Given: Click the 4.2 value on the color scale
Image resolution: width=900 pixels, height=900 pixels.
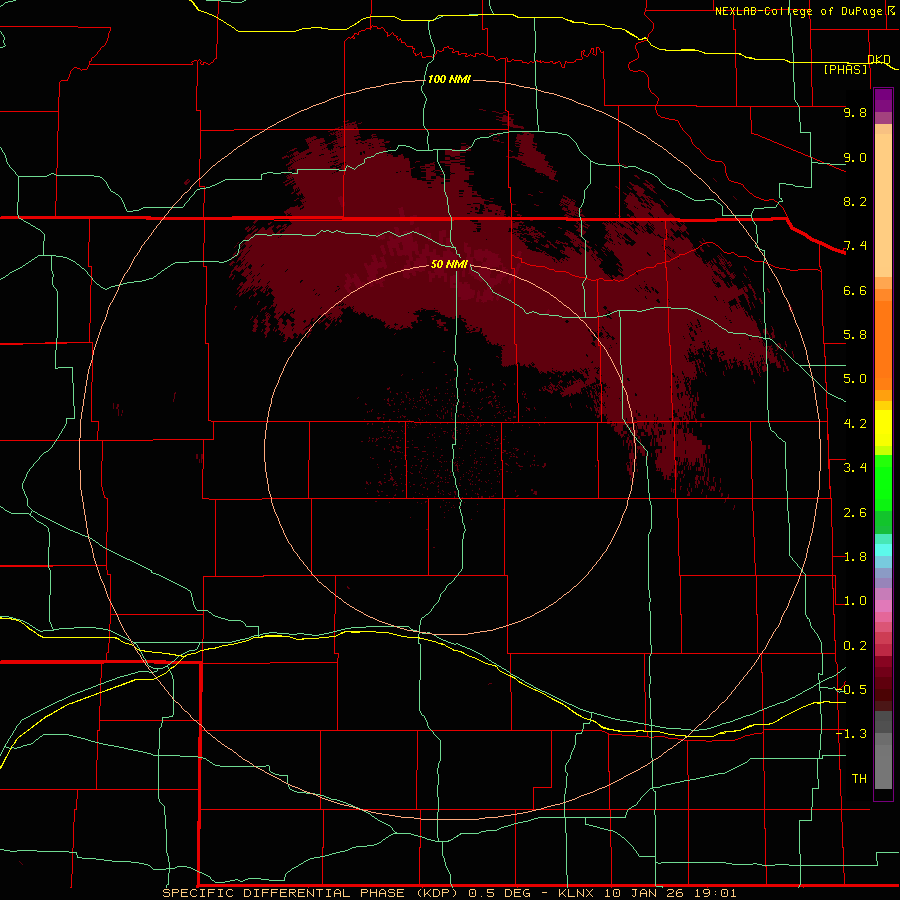Looking at the screenshot, I should pos(855,424).
